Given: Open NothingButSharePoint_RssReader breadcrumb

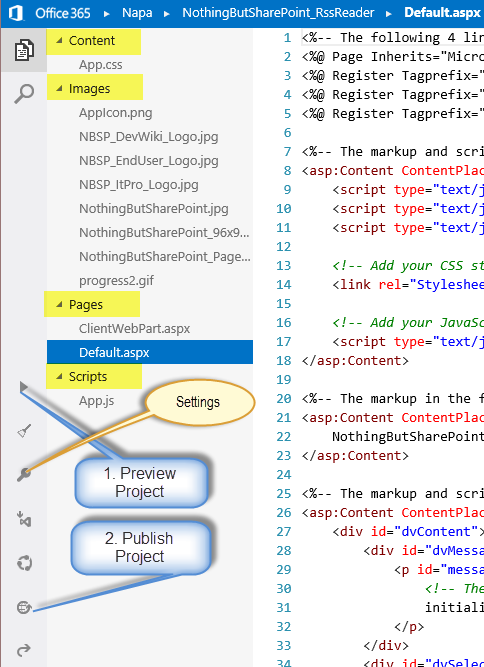Looking at the screenshot, I should pyautogui.click(x=278, y=13).
